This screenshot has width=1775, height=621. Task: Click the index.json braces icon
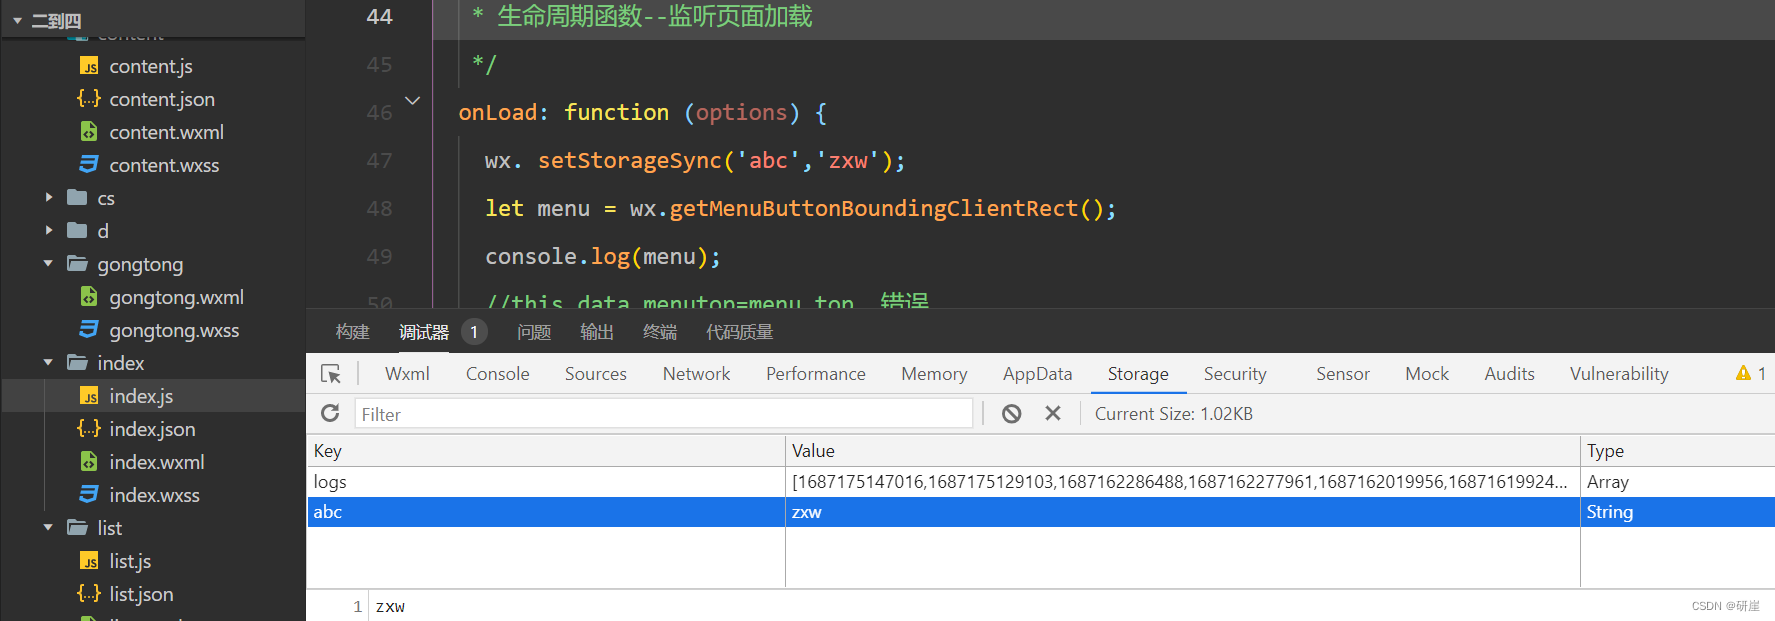[x=89, y=429]
